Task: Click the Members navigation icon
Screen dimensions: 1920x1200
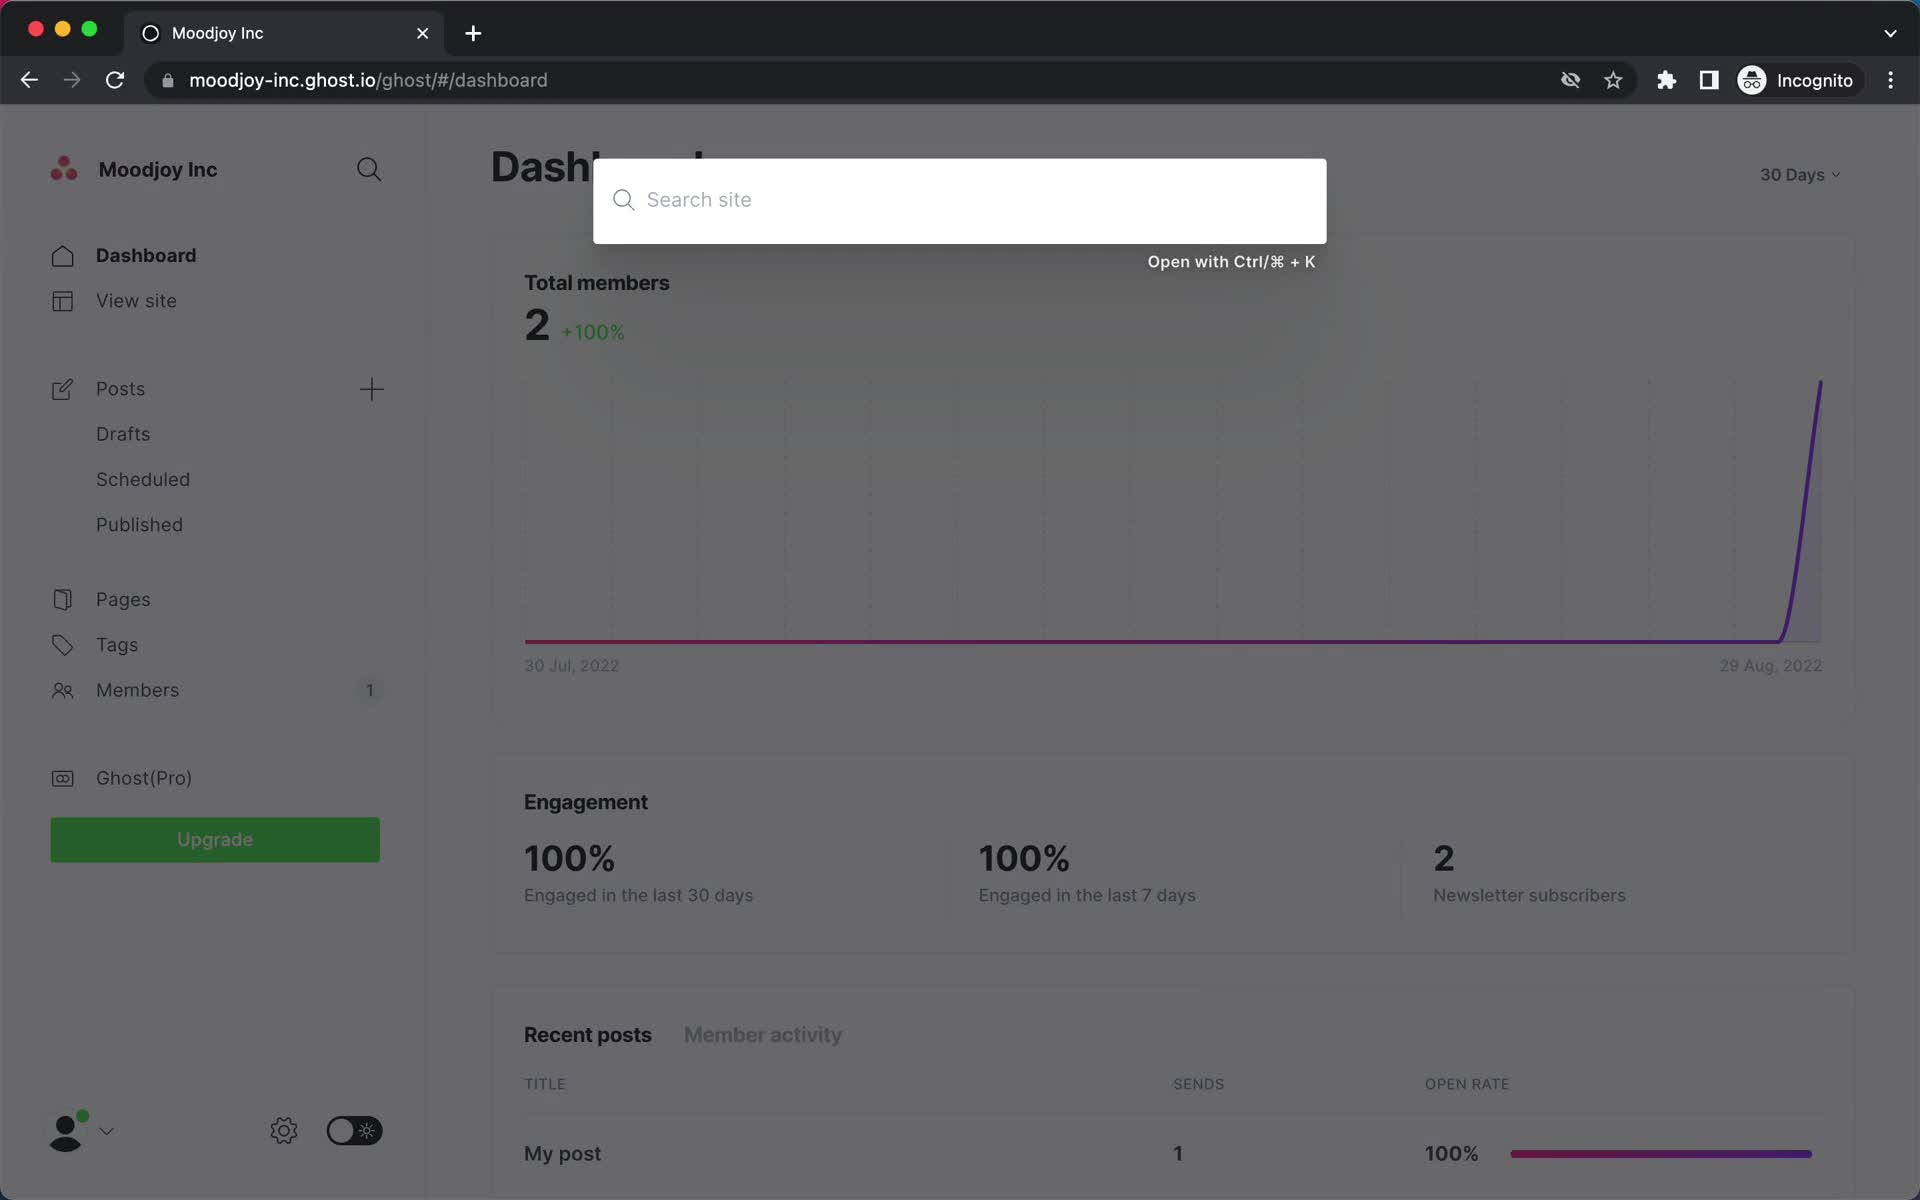Action: tap(61, 690)
